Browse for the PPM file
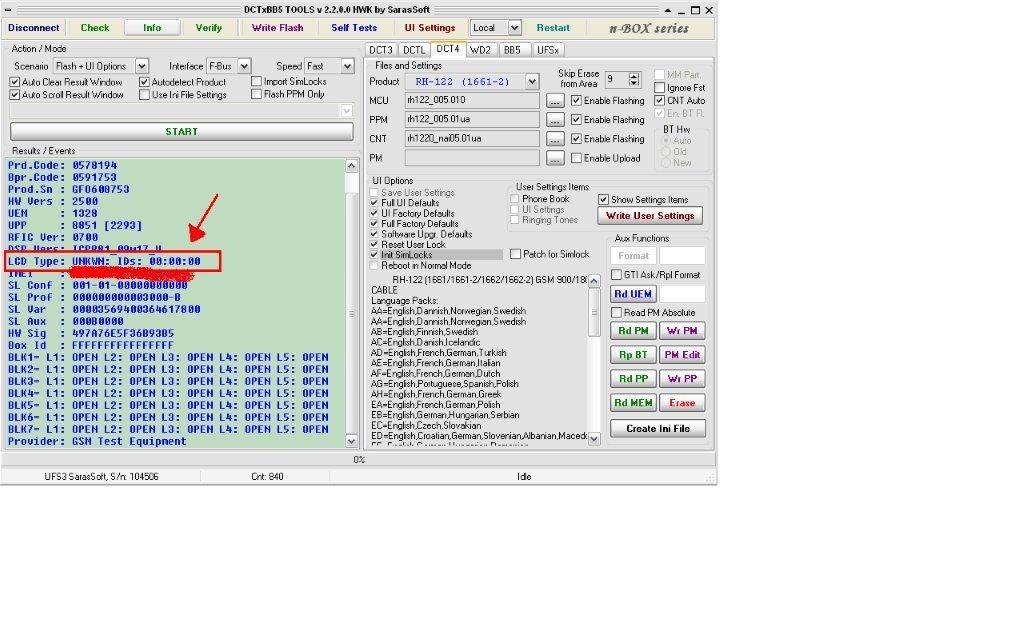 pos(556,120)
